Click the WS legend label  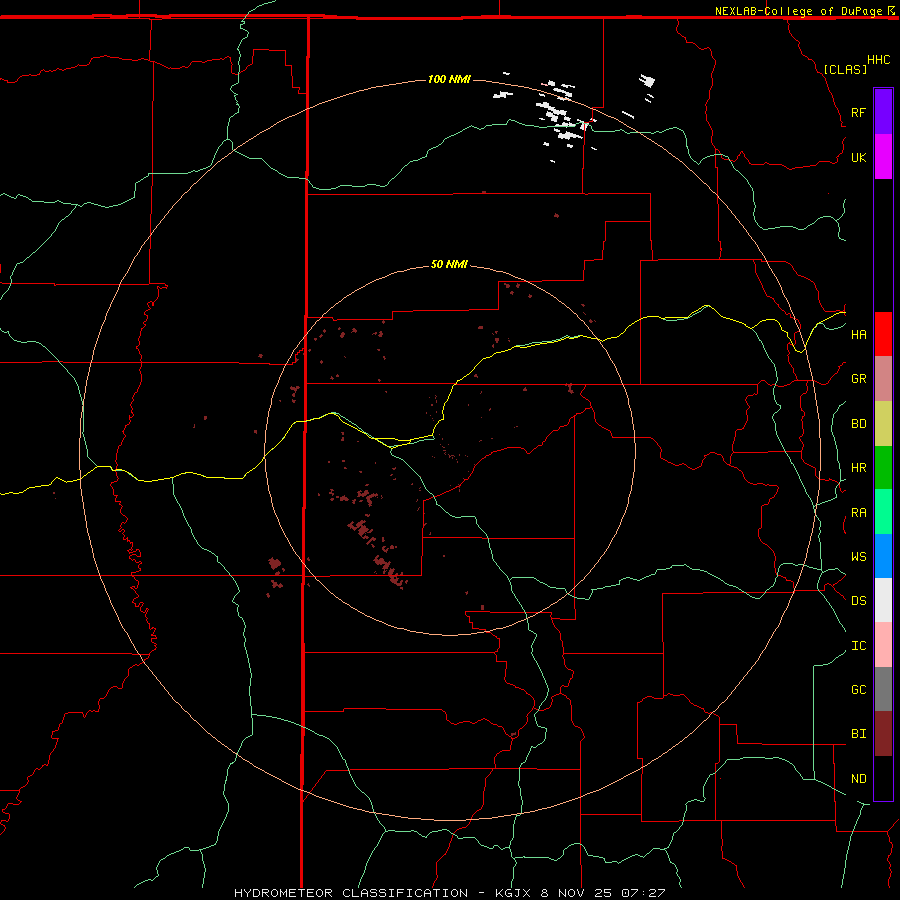pyautogui.click(x=858, y=556)
